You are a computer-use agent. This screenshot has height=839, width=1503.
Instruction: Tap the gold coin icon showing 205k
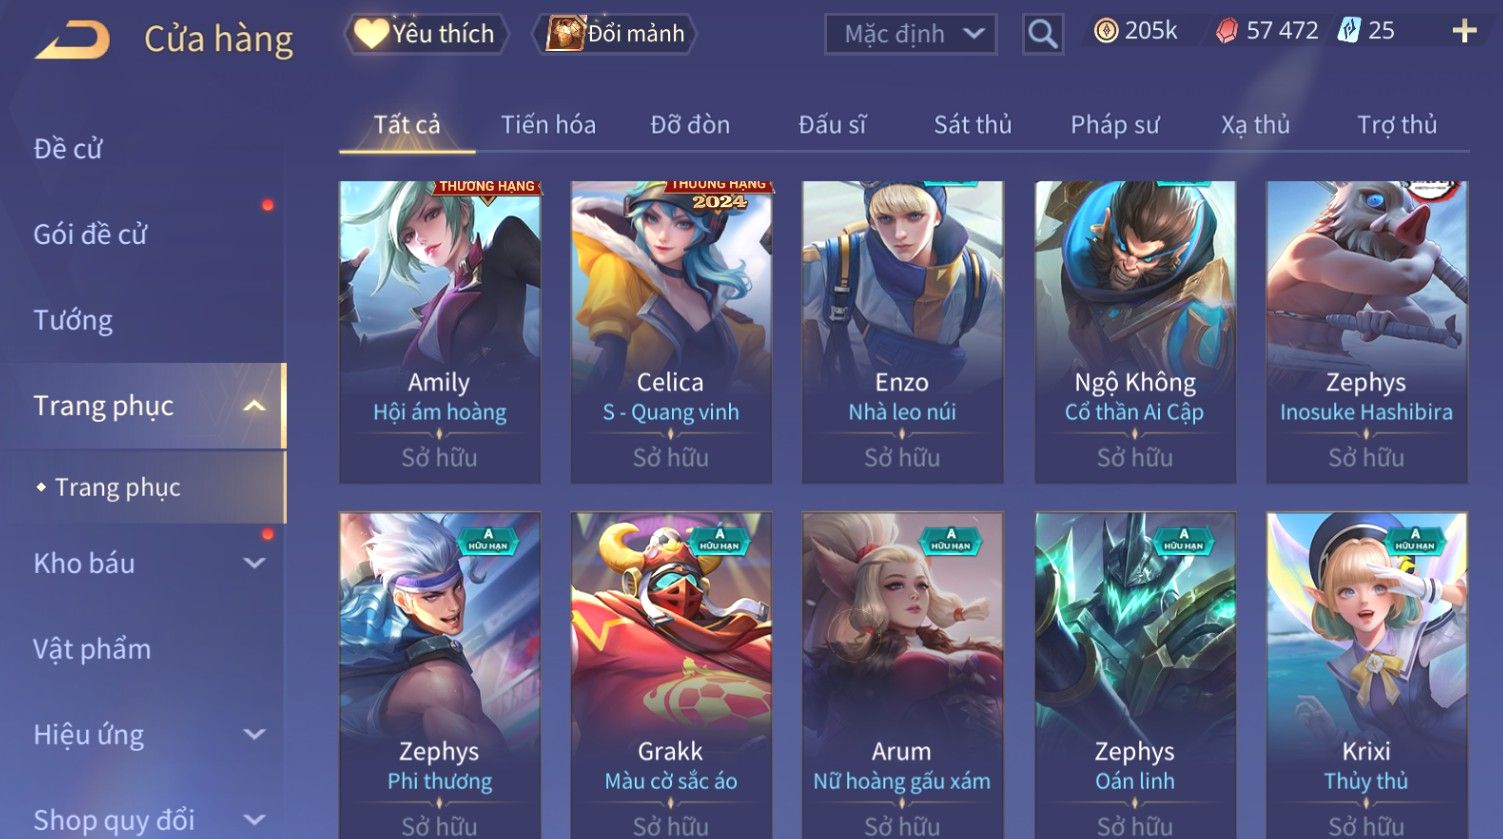[1106, 32]
